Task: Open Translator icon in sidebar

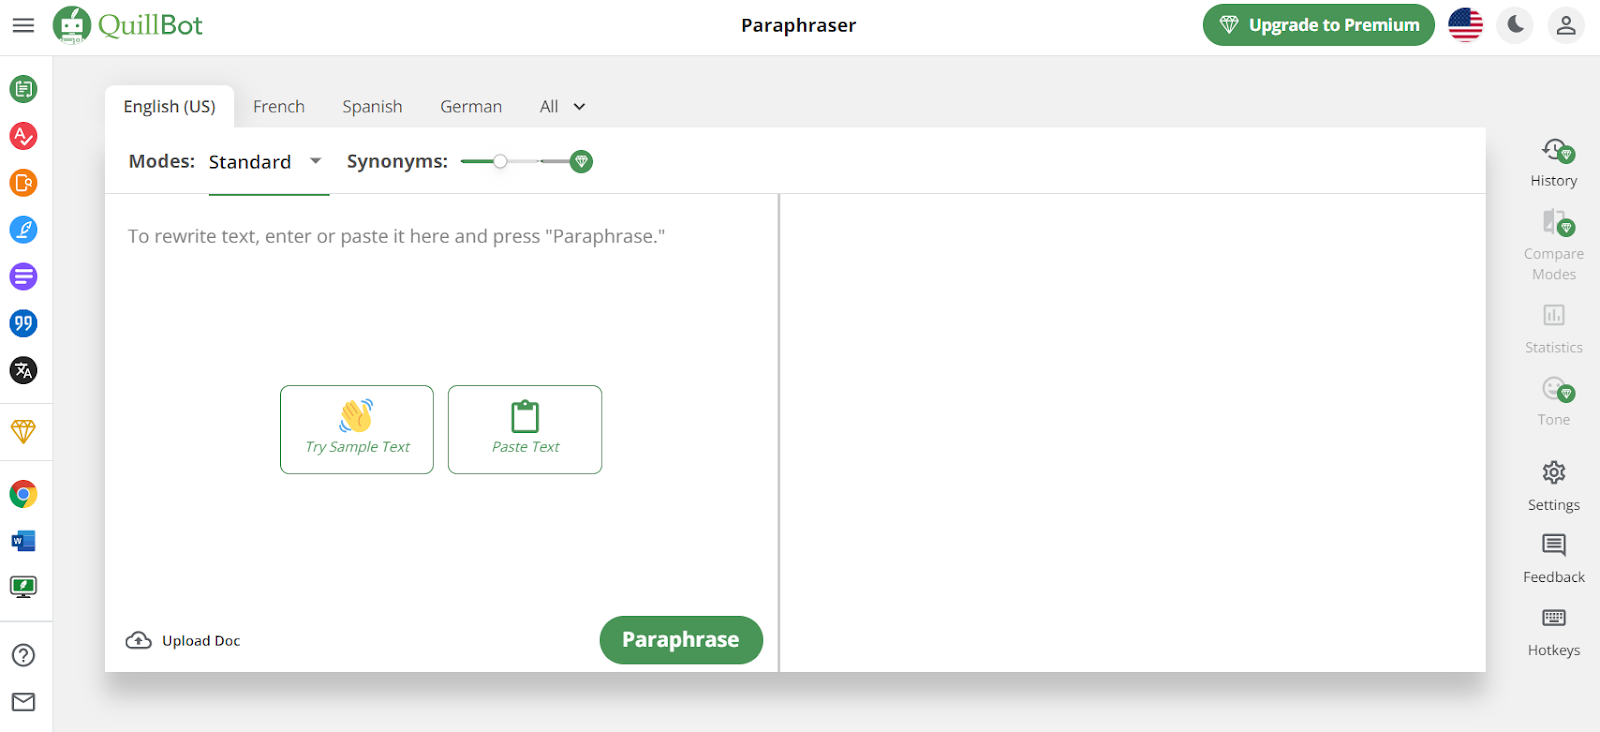Action: pos(23,370)
